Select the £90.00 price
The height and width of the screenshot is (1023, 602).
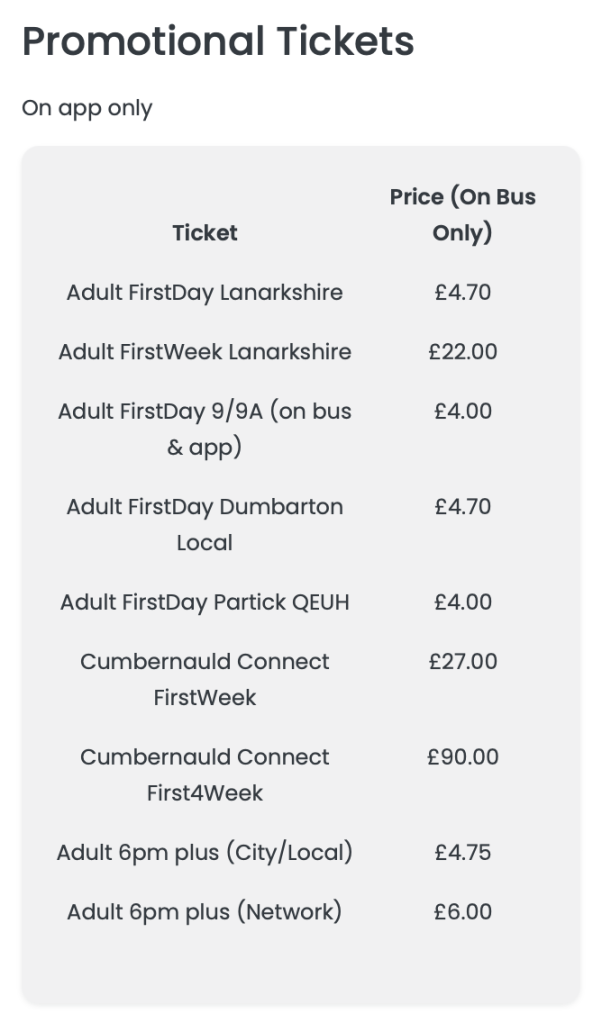[462, 757]
